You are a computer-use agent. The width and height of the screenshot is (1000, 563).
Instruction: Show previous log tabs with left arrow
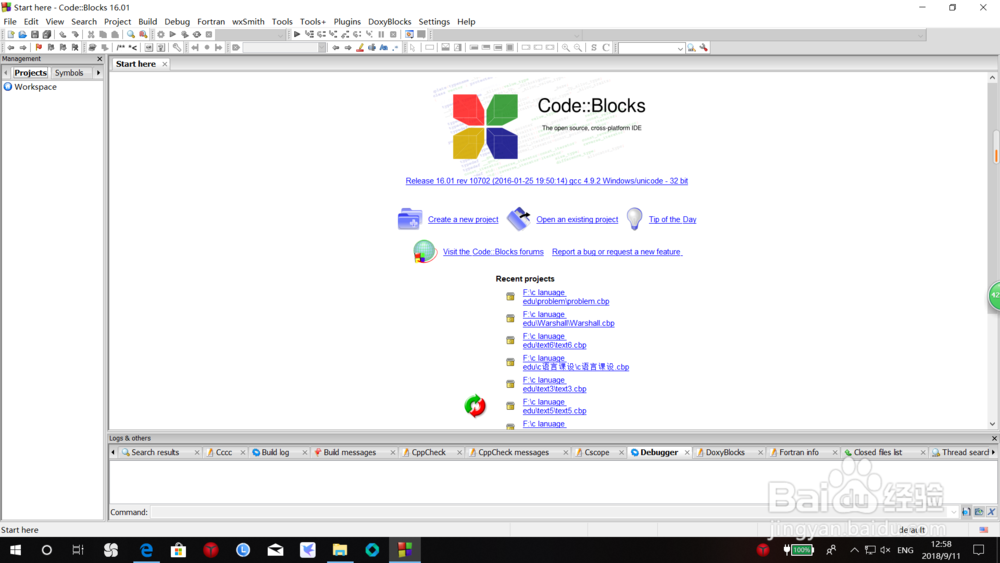[x=113, y=452]
